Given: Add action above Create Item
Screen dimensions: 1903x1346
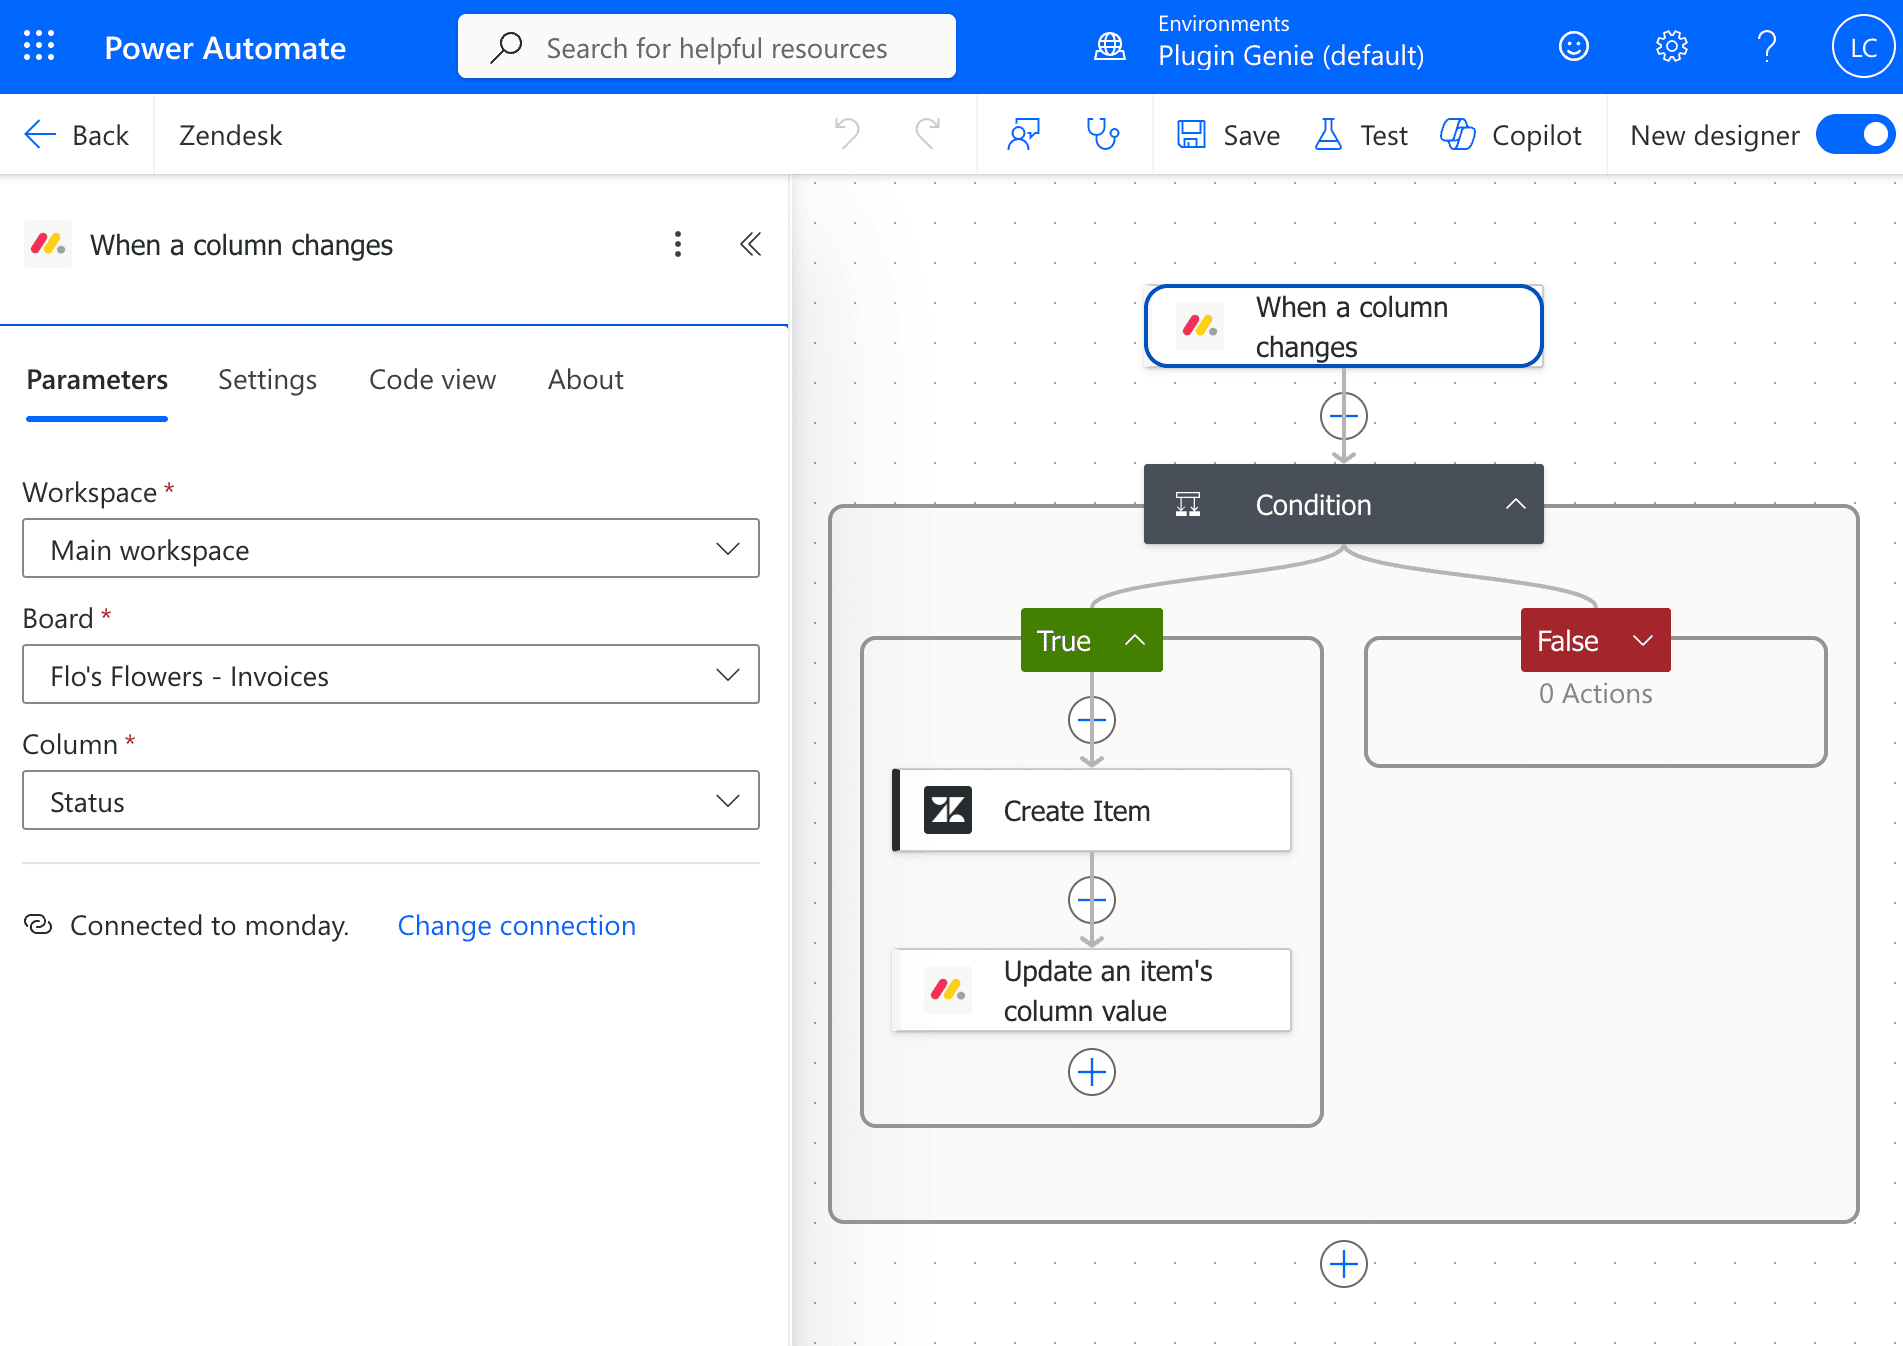Looking at the screenshot, I should click(1091, 720).
